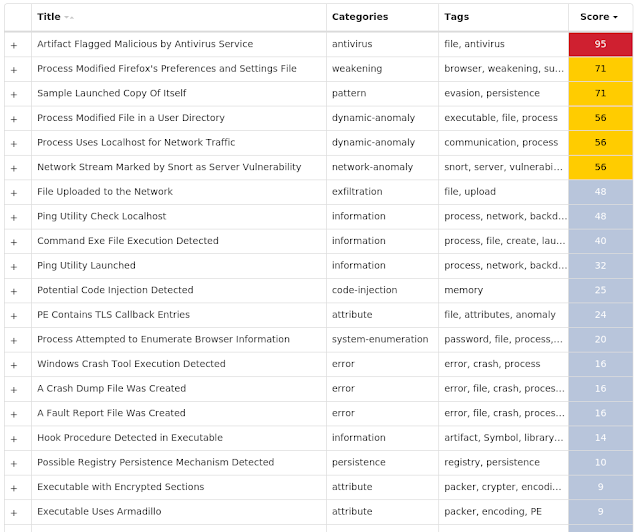Expand the Artifact Flagged Malicious by Antivirus row
Image resolution: width=640 pixels, height=532 pixels.
click(14, 45)
